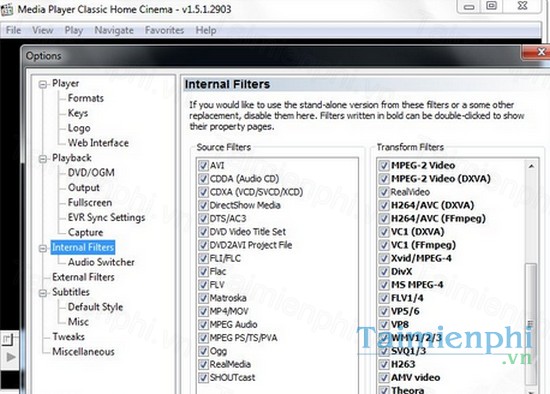Open the View menu
This screenshot has height=394, width=550.
click(x=42, y=30)
